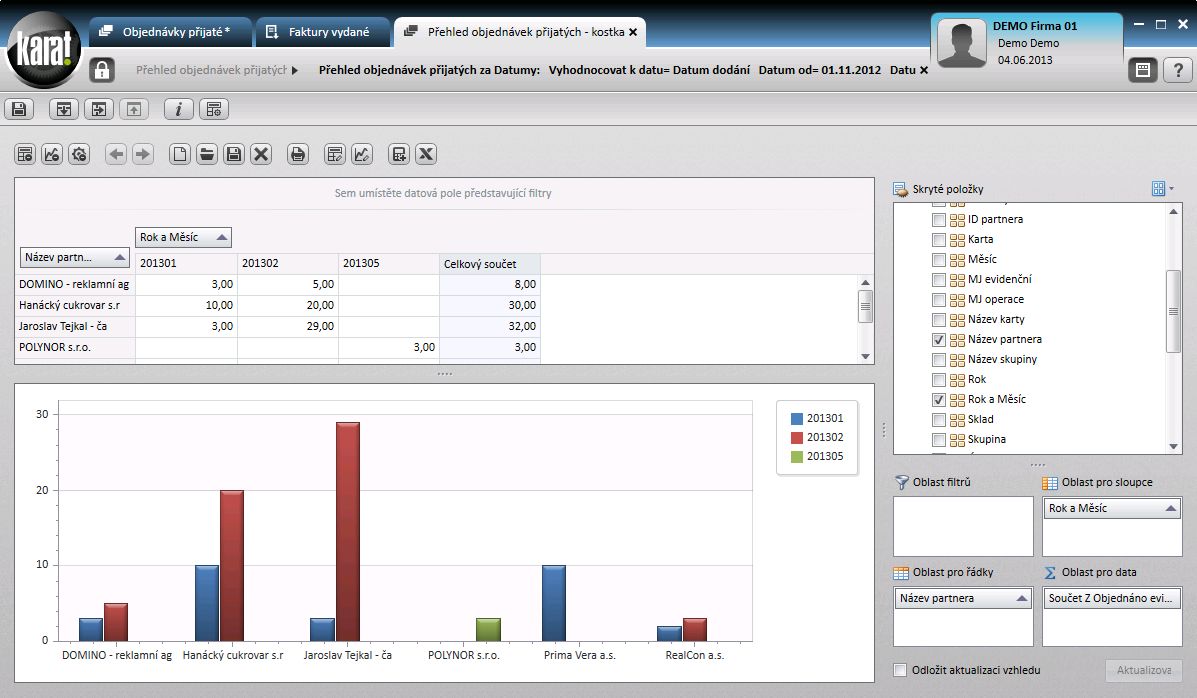1197x698 pixels.
Task: Export to Excel
Action: click(426, 154)
